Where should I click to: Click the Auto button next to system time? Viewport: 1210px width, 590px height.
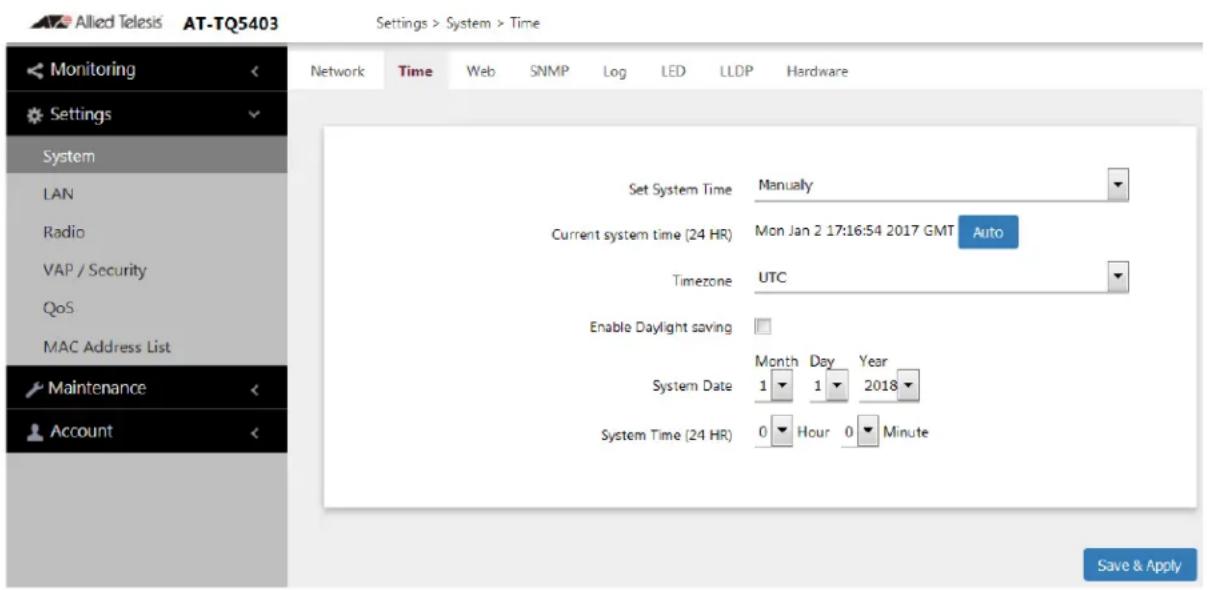988,232
